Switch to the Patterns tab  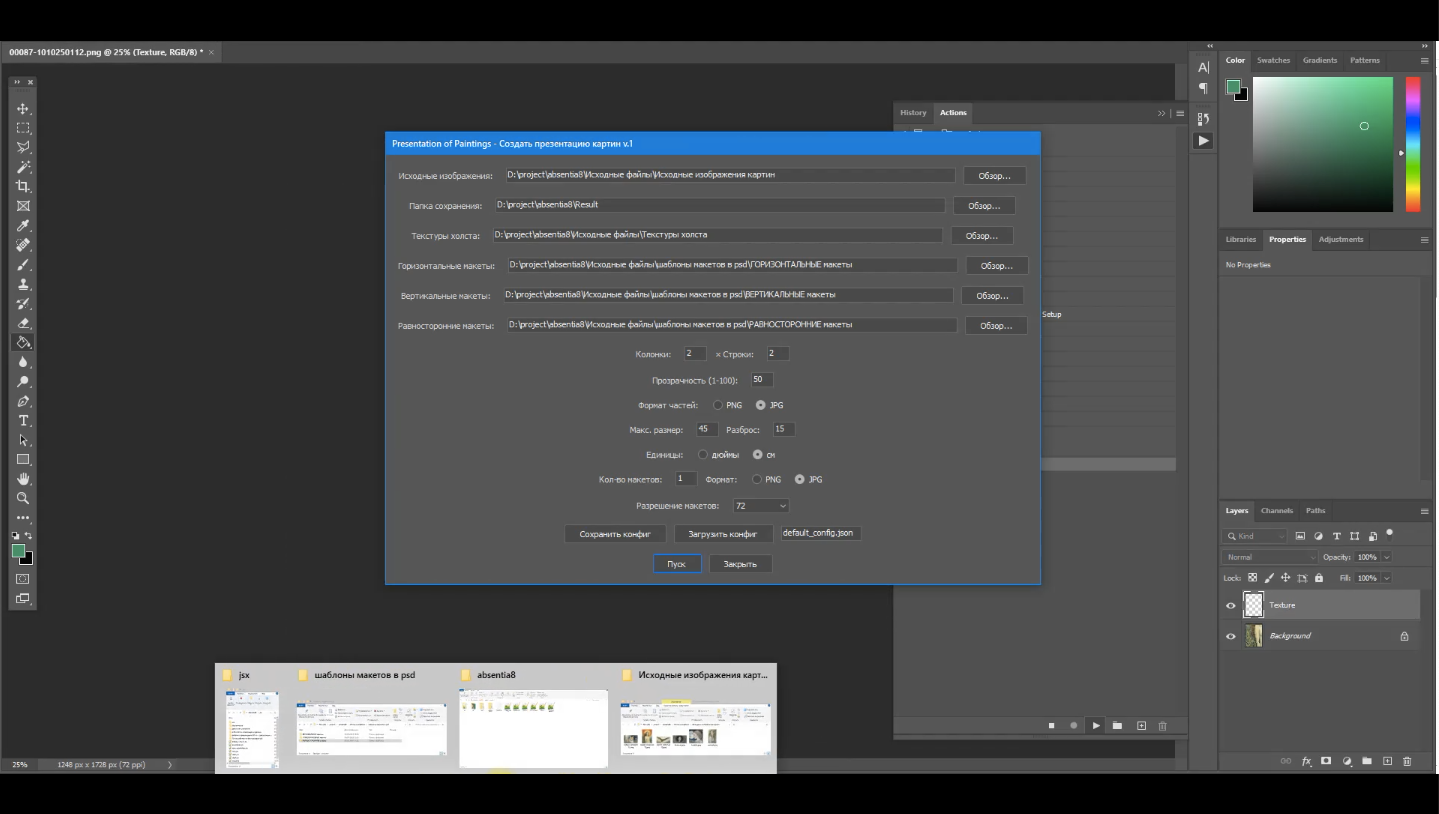(x=1365, y=60)
